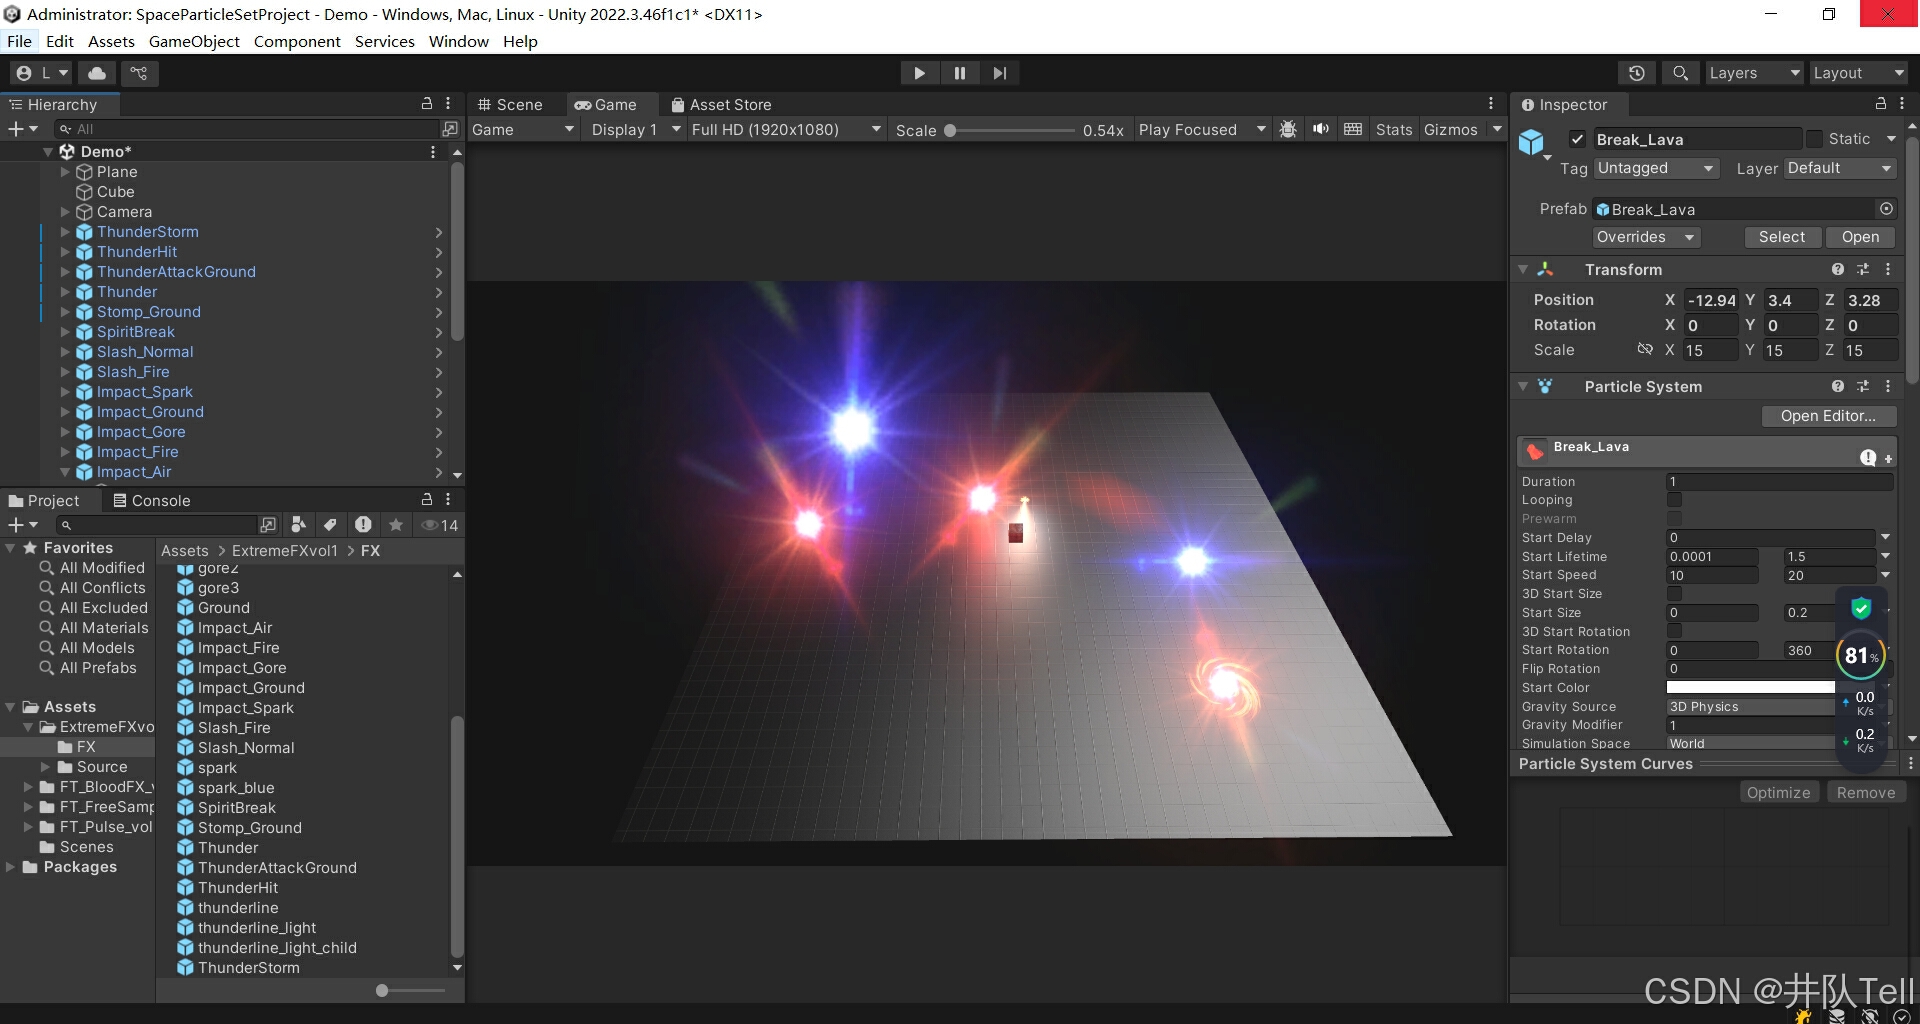Toggle the 3D Start Size checkbox
Viewport: 1920px width, 1024px height.
[x=1674, y=594]
